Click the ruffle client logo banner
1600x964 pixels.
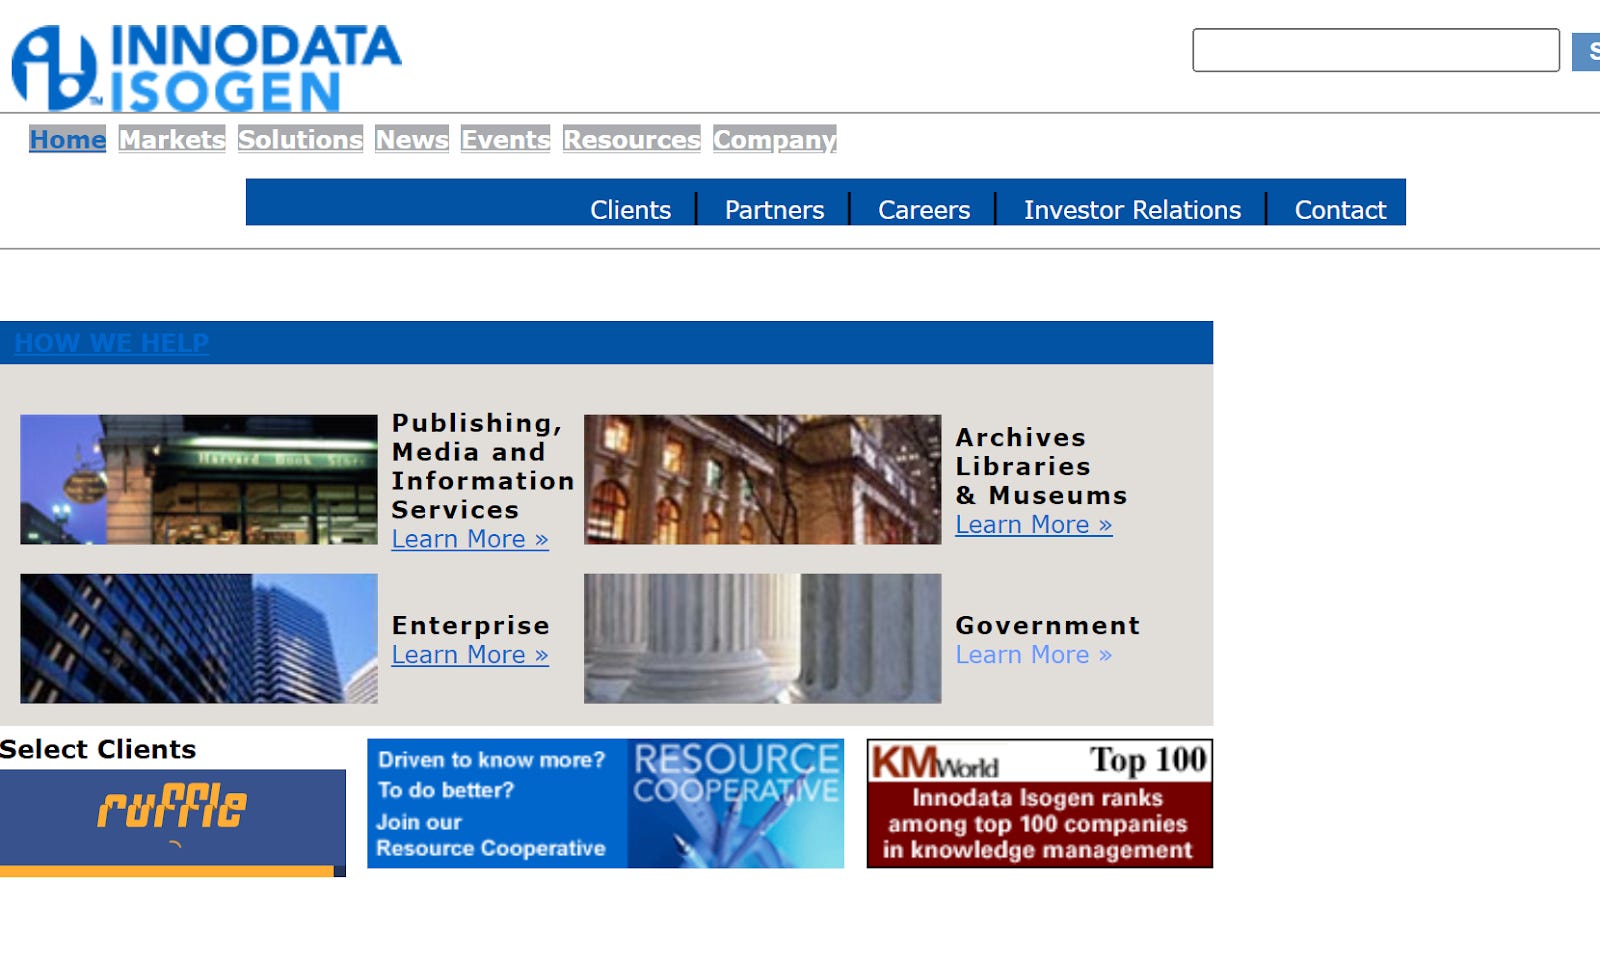coord(173,823)
